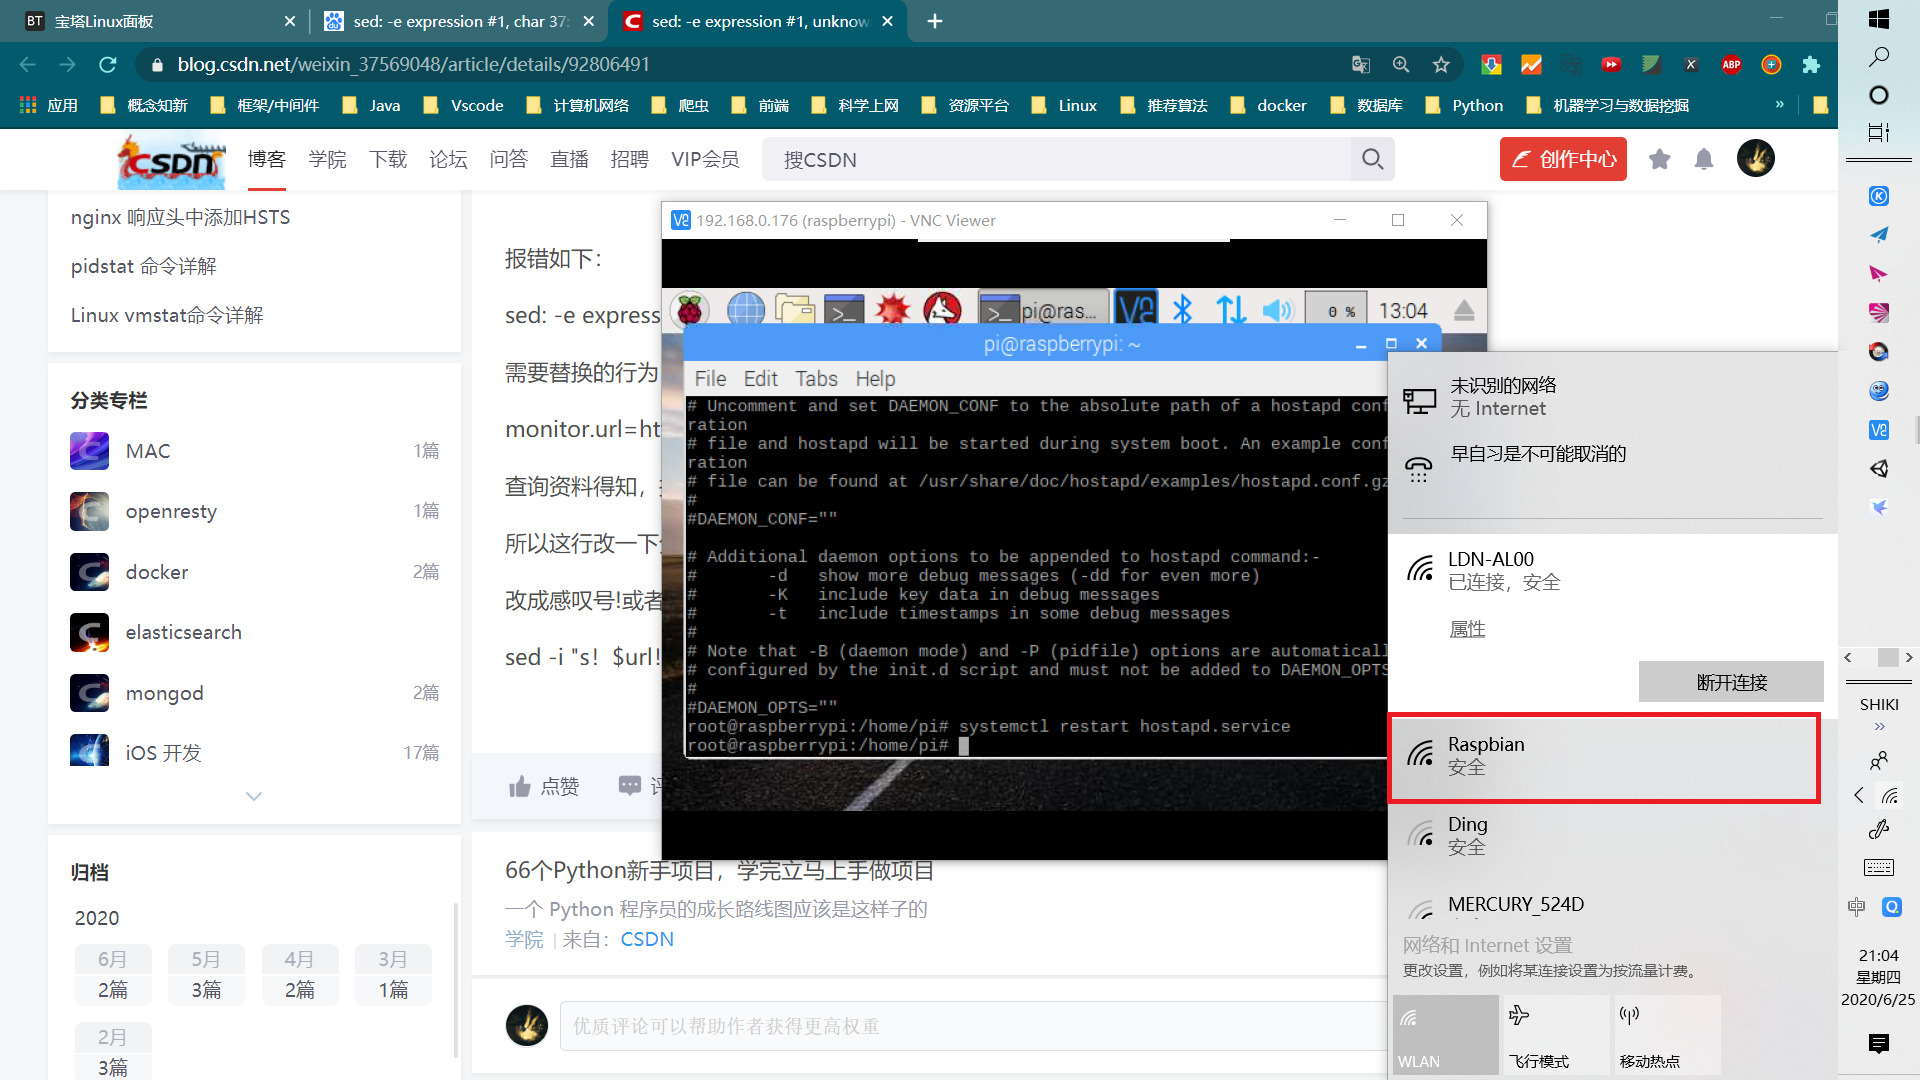The width and height of the screenshot is (1920, 1080).
Task: Toggle 移动热点 on
Action: click(1667, 1034)
